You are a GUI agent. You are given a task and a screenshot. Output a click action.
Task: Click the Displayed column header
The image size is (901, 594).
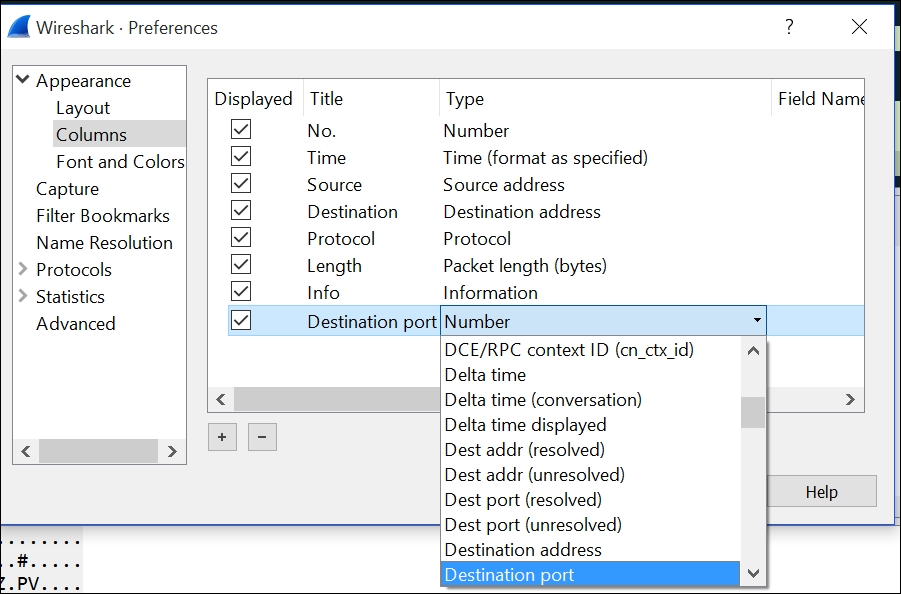[x=253, y=99]
